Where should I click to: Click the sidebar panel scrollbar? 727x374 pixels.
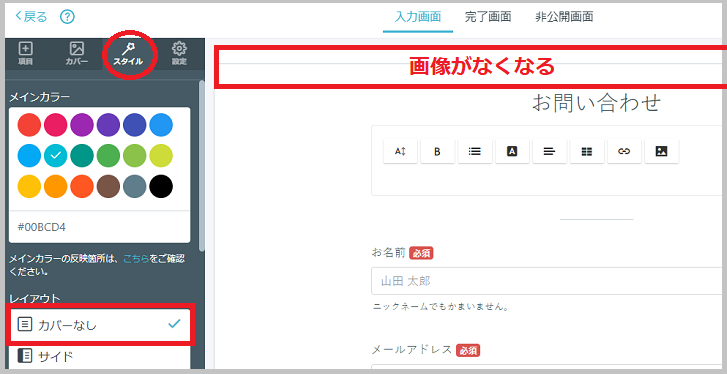pyautogui.click(x=201, y=165)
